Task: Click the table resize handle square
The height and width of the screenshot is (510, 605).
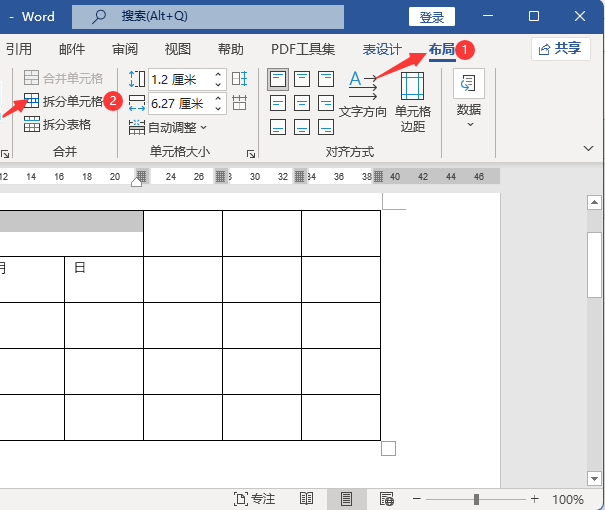Action: point(388,449)
